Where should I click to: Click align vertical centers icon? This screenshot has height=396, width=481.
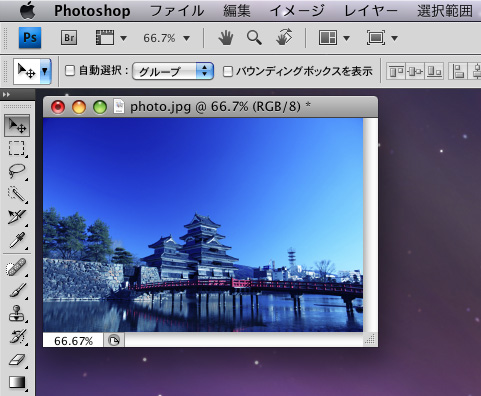click(415, 71)
